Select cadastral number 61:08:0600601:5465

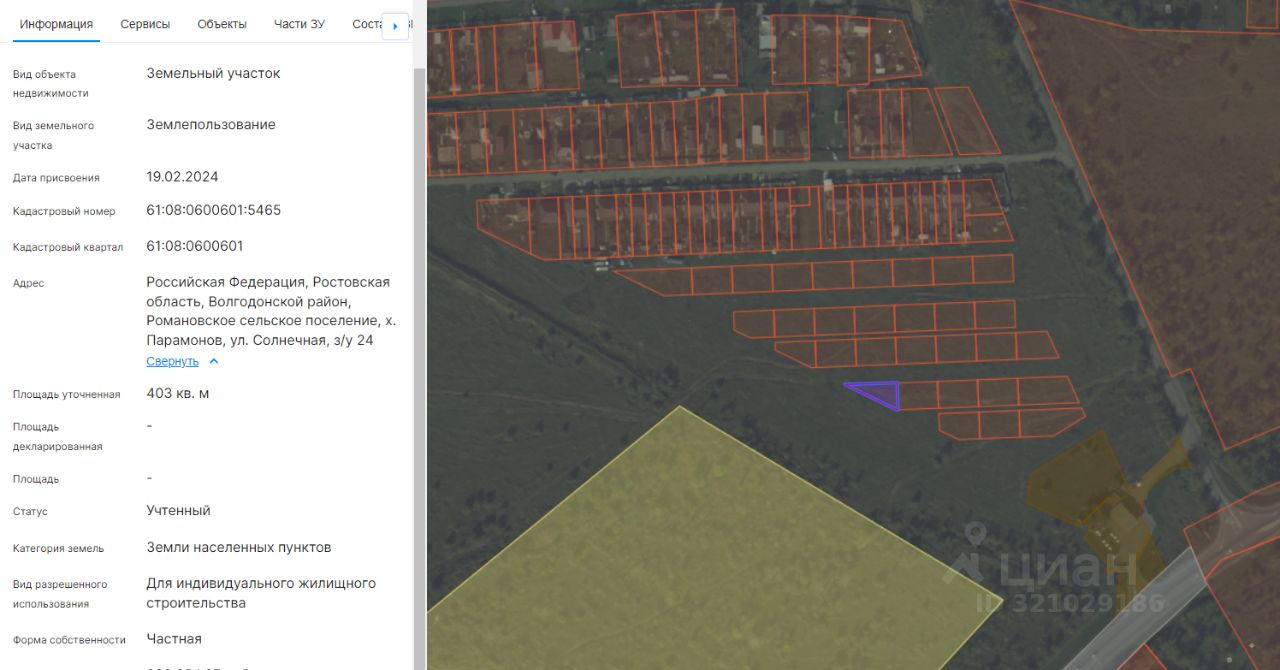[x=213, y=210]
